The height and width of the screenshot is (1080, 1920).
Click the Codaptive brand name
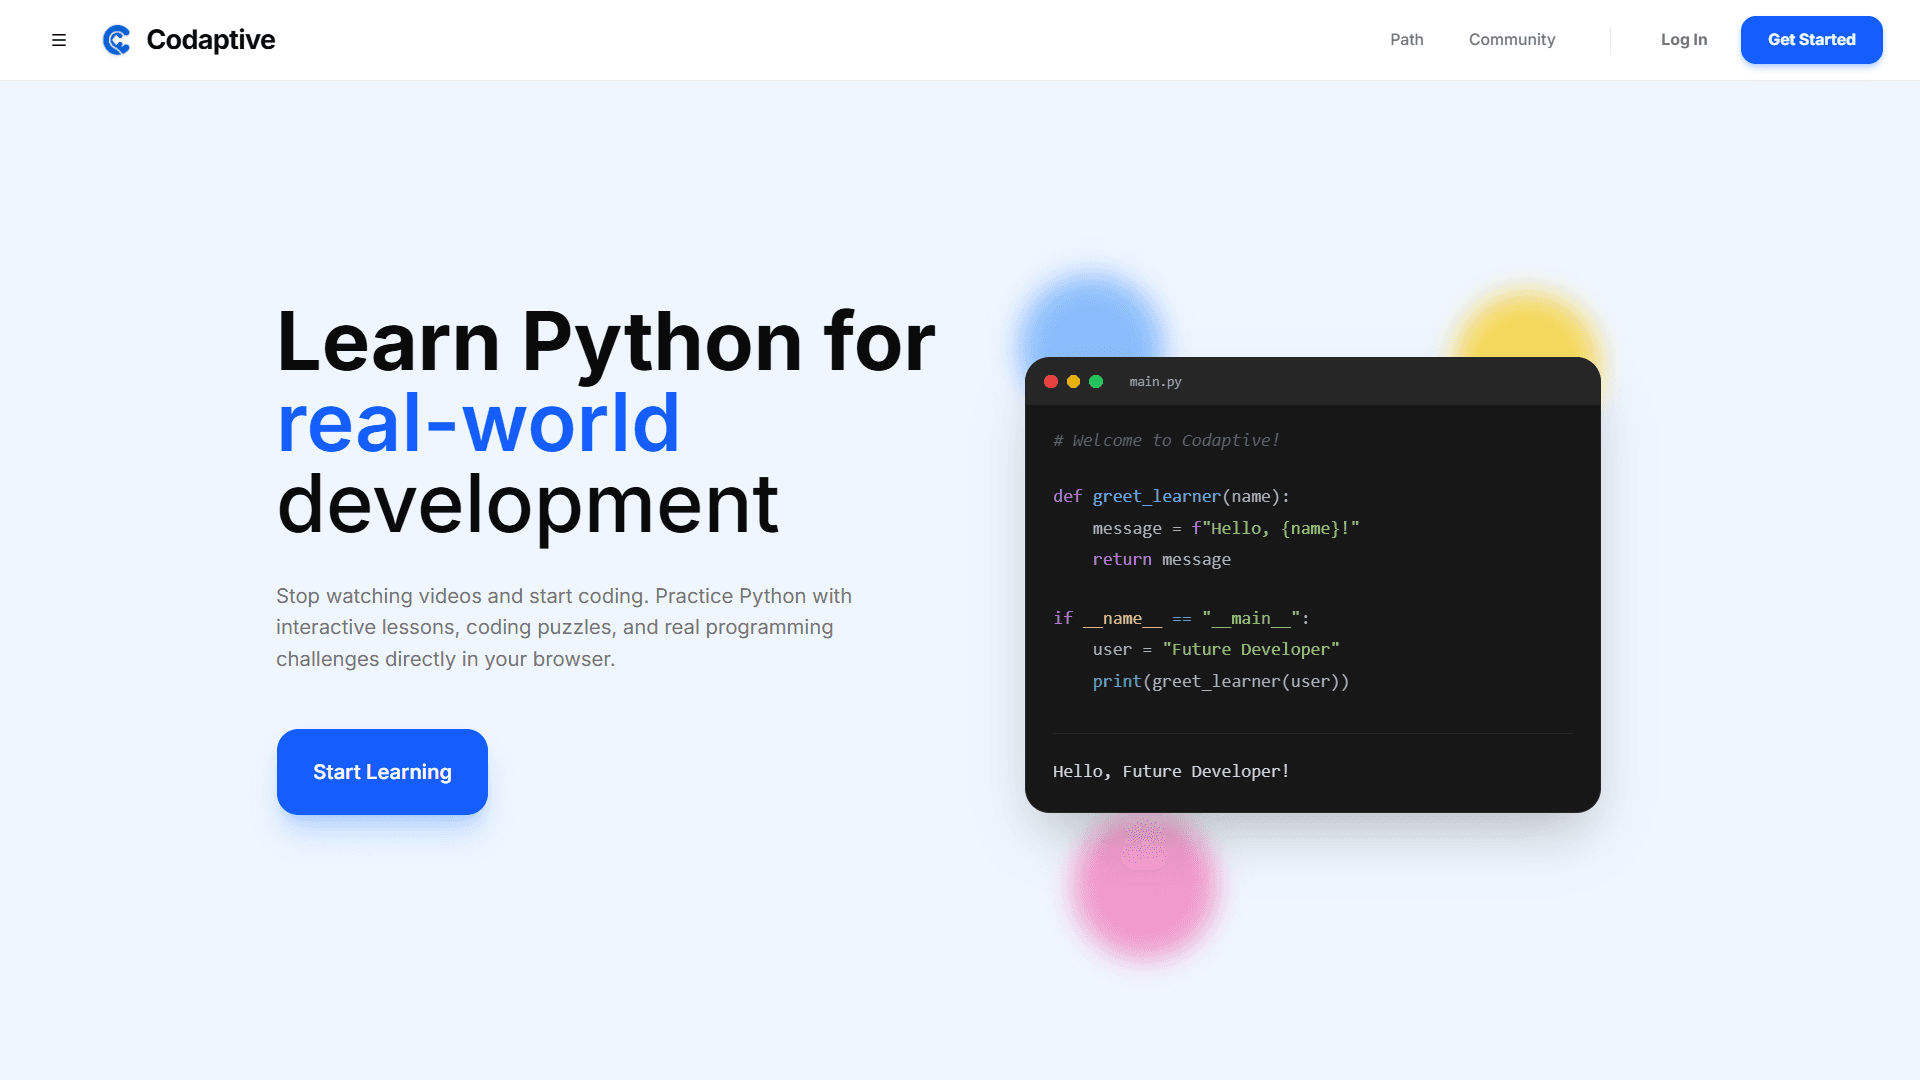pos(210,40)
